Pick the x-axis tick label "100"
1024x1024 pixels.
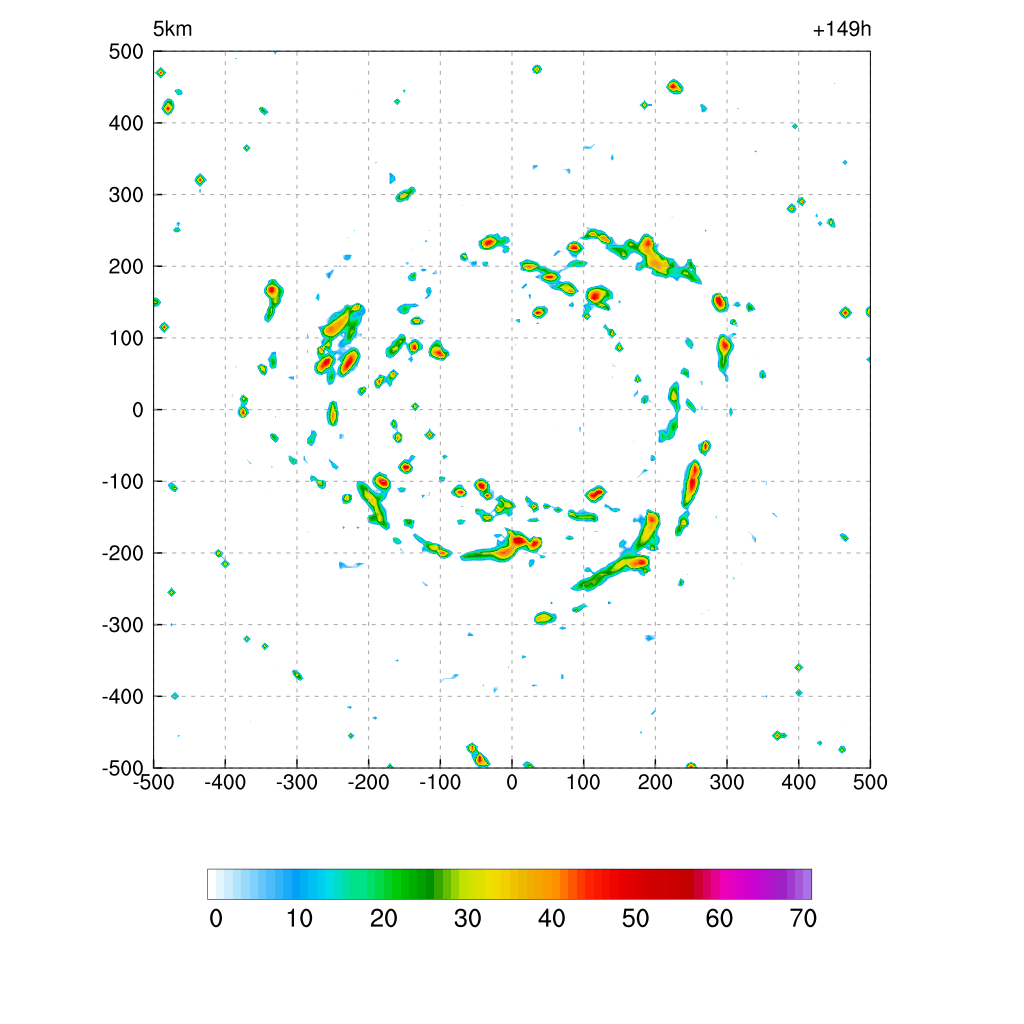click(x=583, y=782)
